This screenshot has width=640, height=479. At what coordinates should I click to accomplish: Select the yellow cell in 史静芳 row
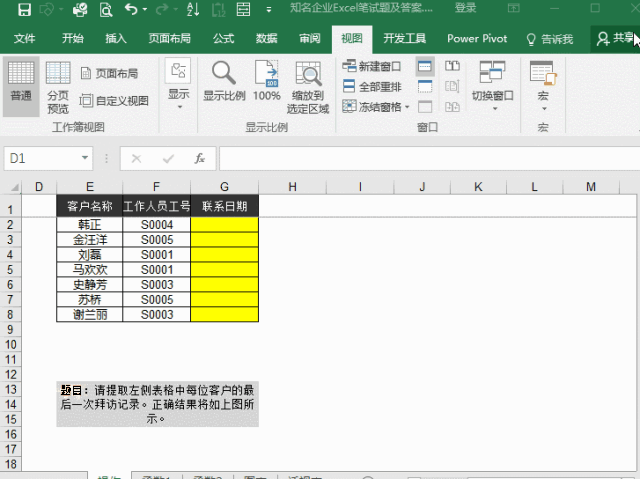pos(224,284)
